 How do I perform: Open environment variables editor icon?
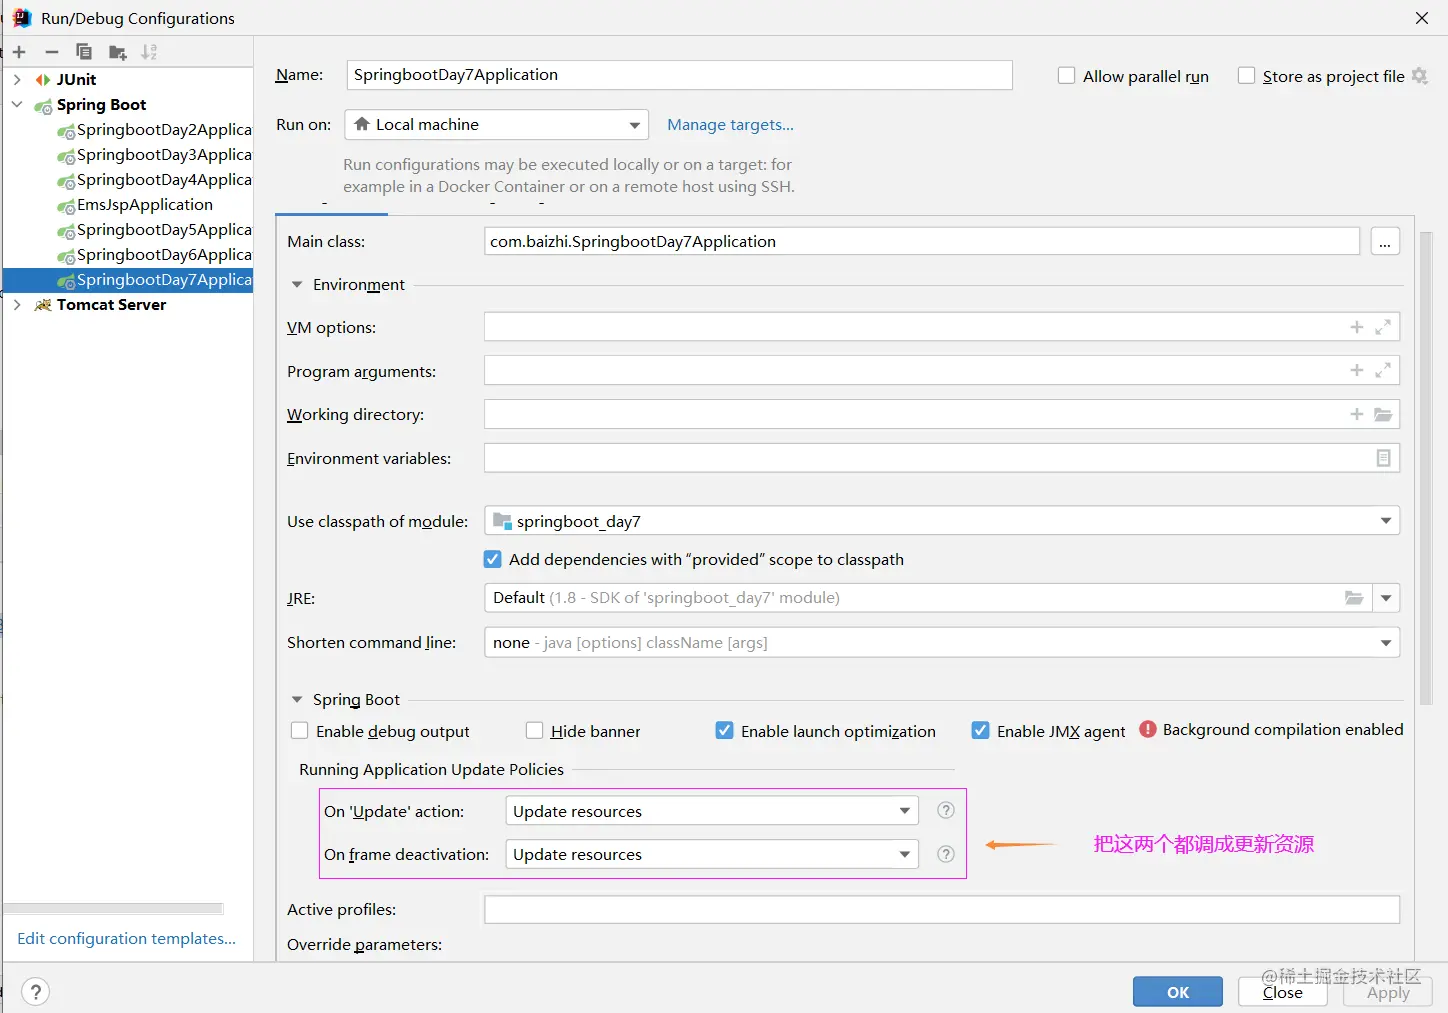(x=1383, y=458)
